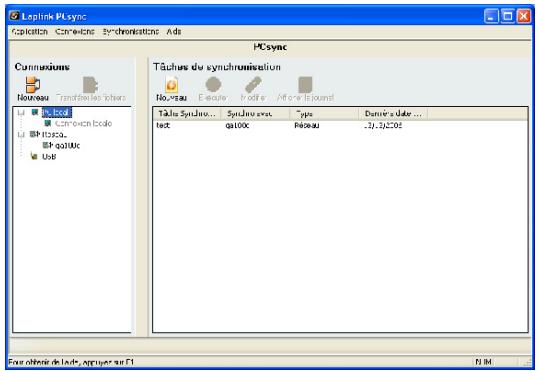Sort by Synchro avec column header

click(255, 114)
